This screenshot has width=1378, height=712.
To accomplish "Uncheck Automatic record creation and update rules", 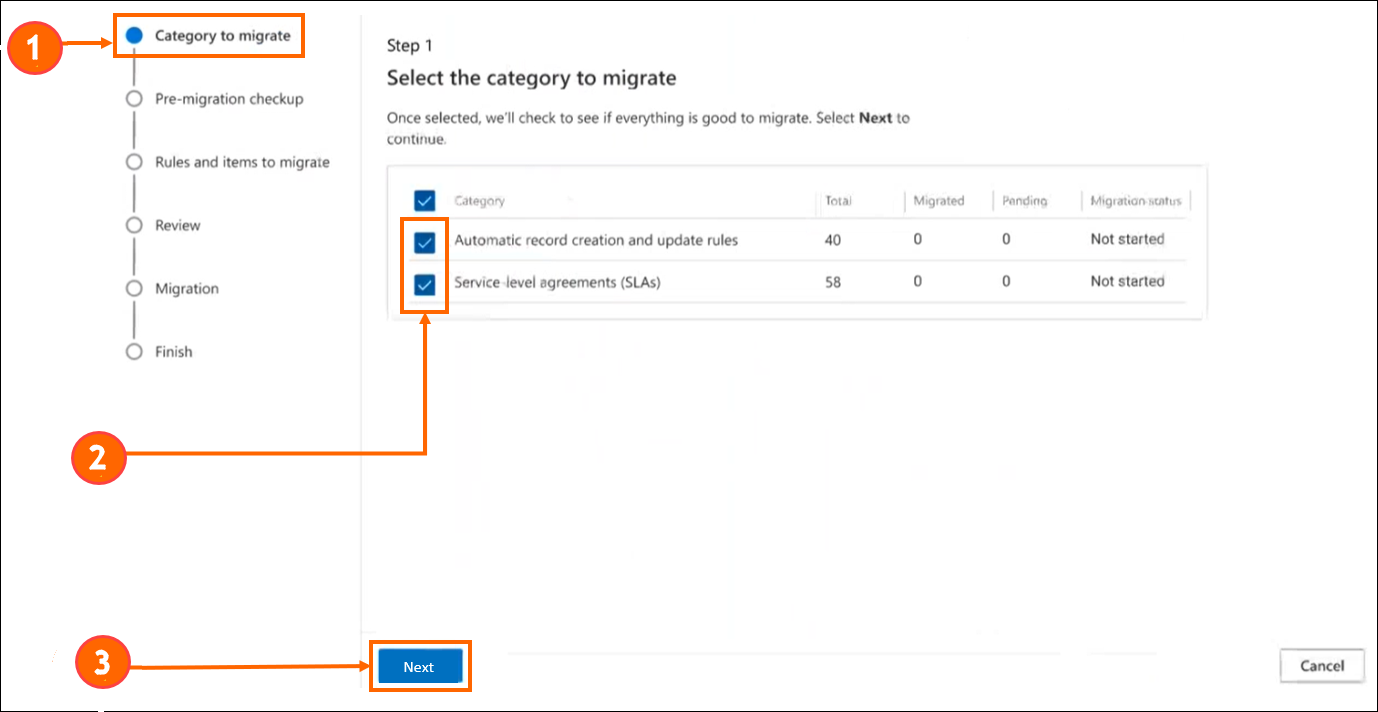I will click(x=425, y=242).
